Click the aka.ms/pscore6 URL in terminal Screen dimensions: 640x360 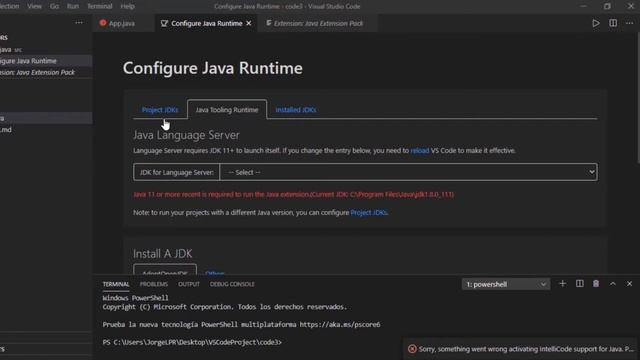[x=340, y=324]
